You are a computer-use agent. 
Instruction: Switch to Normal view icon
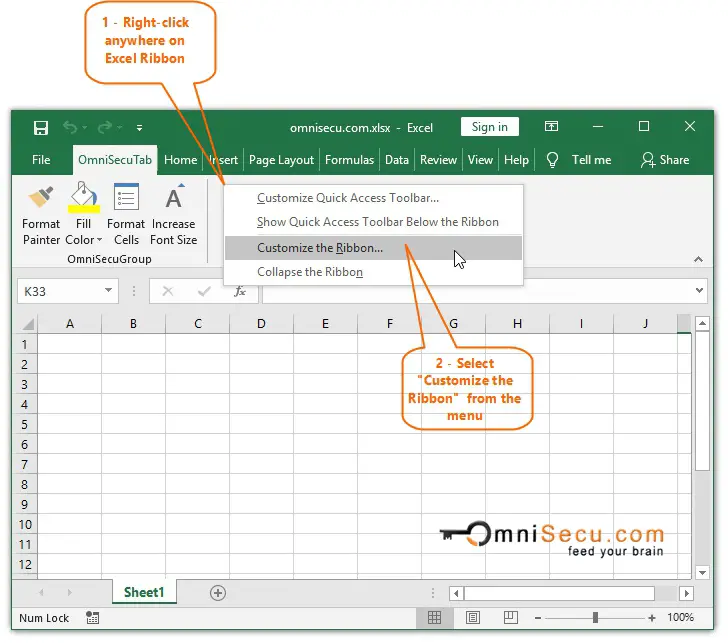click(435, 617)
